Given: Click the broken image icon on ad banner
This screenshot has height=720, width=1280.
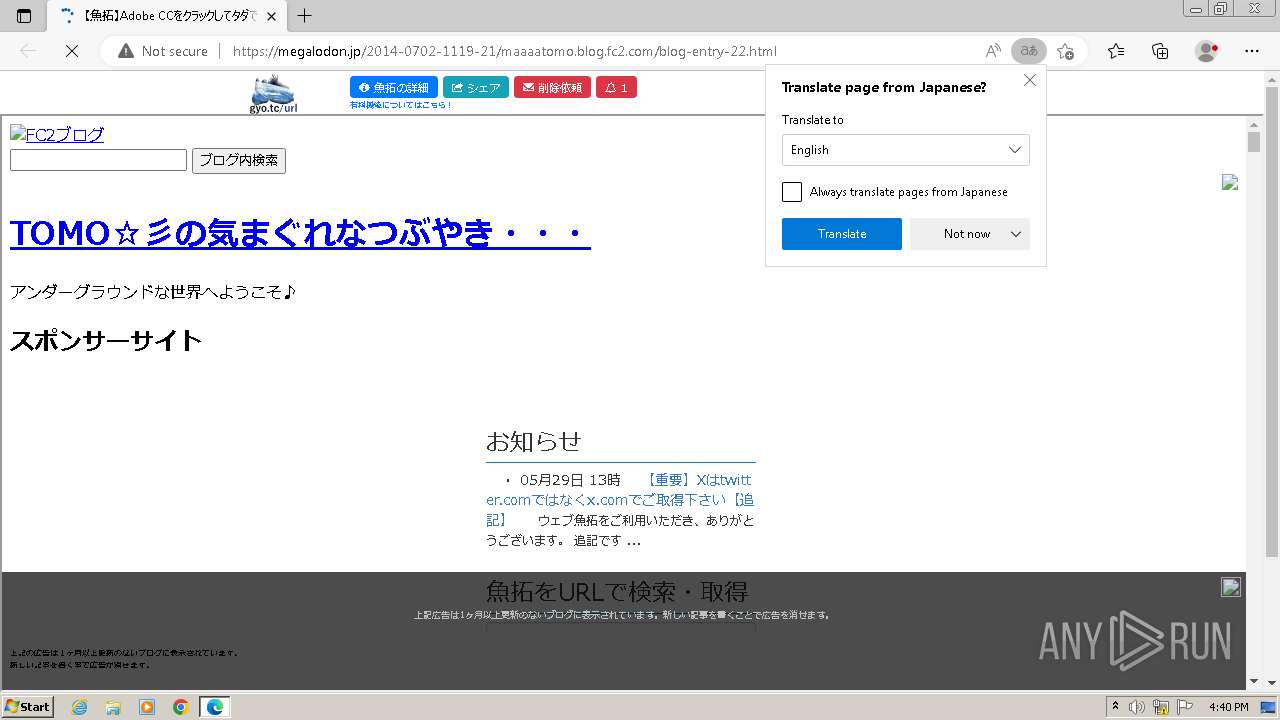Looking at the screenshot, I should click(x=1231, y=587).
